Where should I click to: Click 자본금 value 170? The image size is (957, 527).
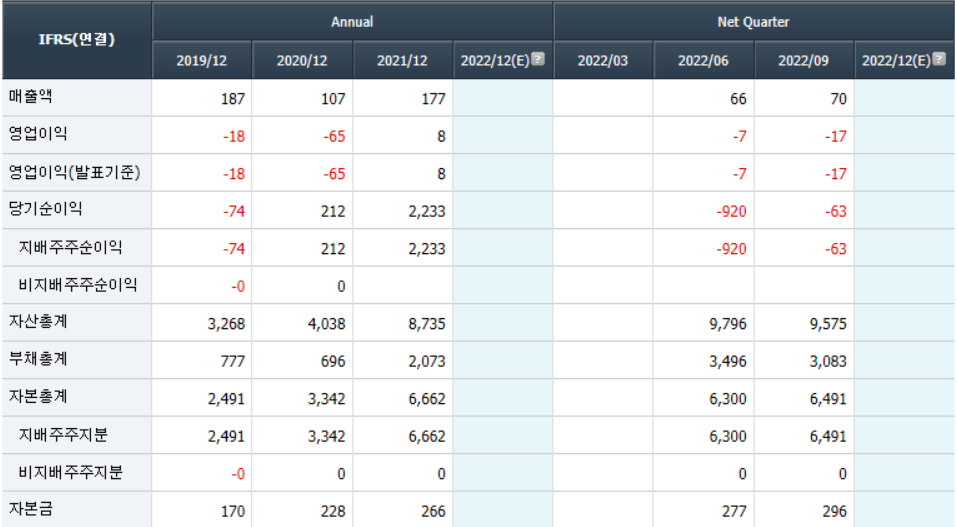(233, 511)
